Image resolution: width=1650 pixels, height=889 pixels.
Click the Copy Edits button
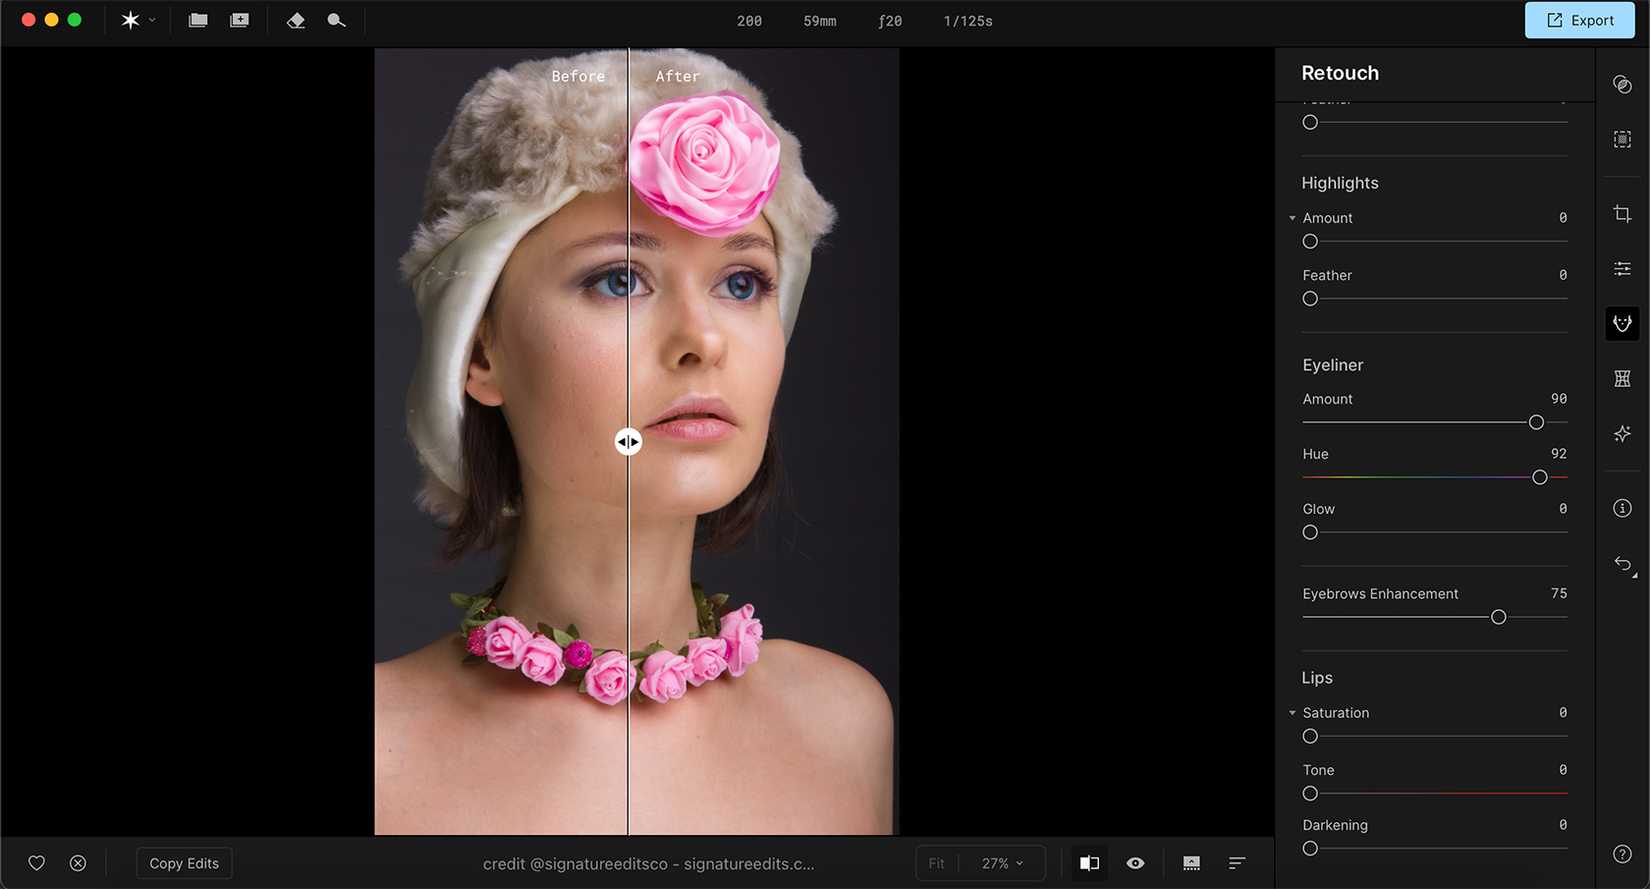tap(184, 863)
